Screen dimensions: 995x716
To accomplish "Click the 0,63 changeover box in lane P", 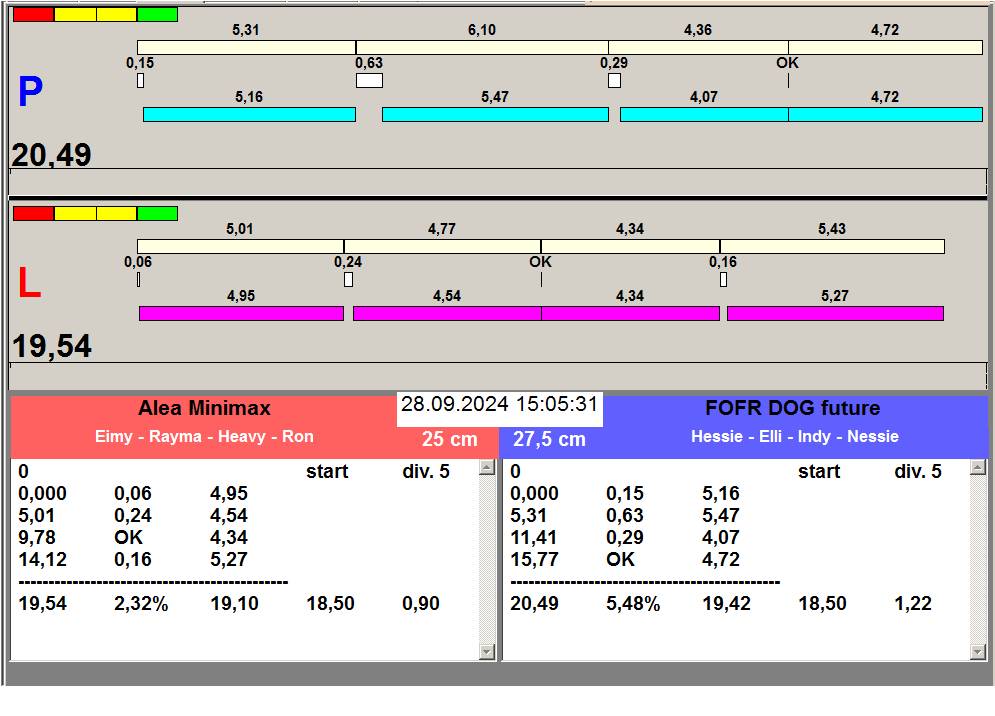I will click(369, 81).
